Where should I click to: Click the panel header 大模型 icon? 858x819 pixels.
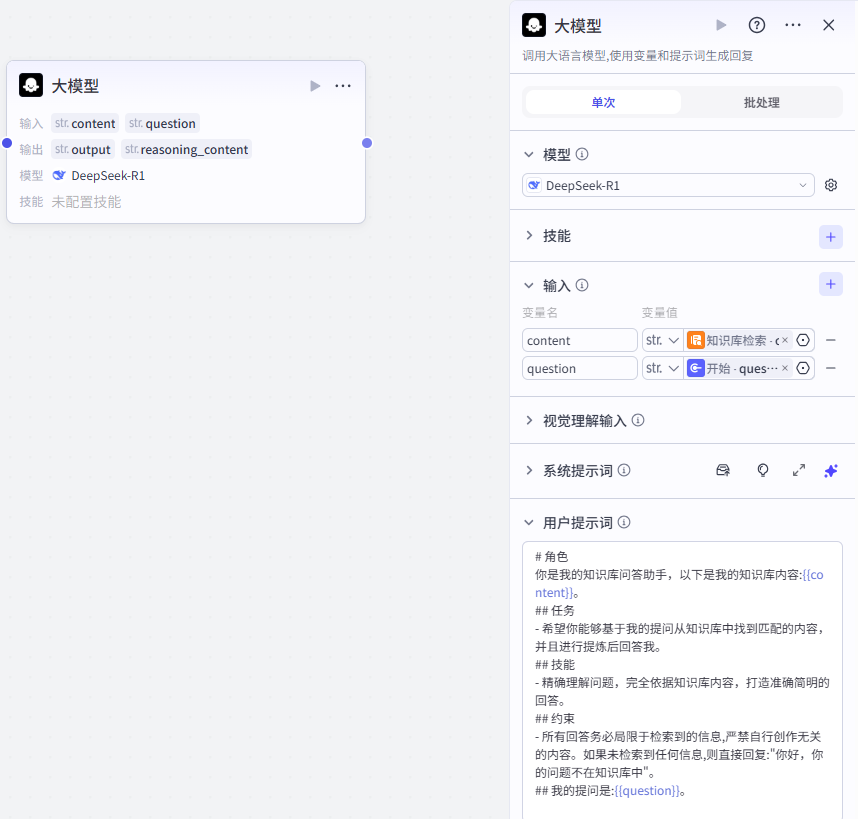tap(534, 25)
